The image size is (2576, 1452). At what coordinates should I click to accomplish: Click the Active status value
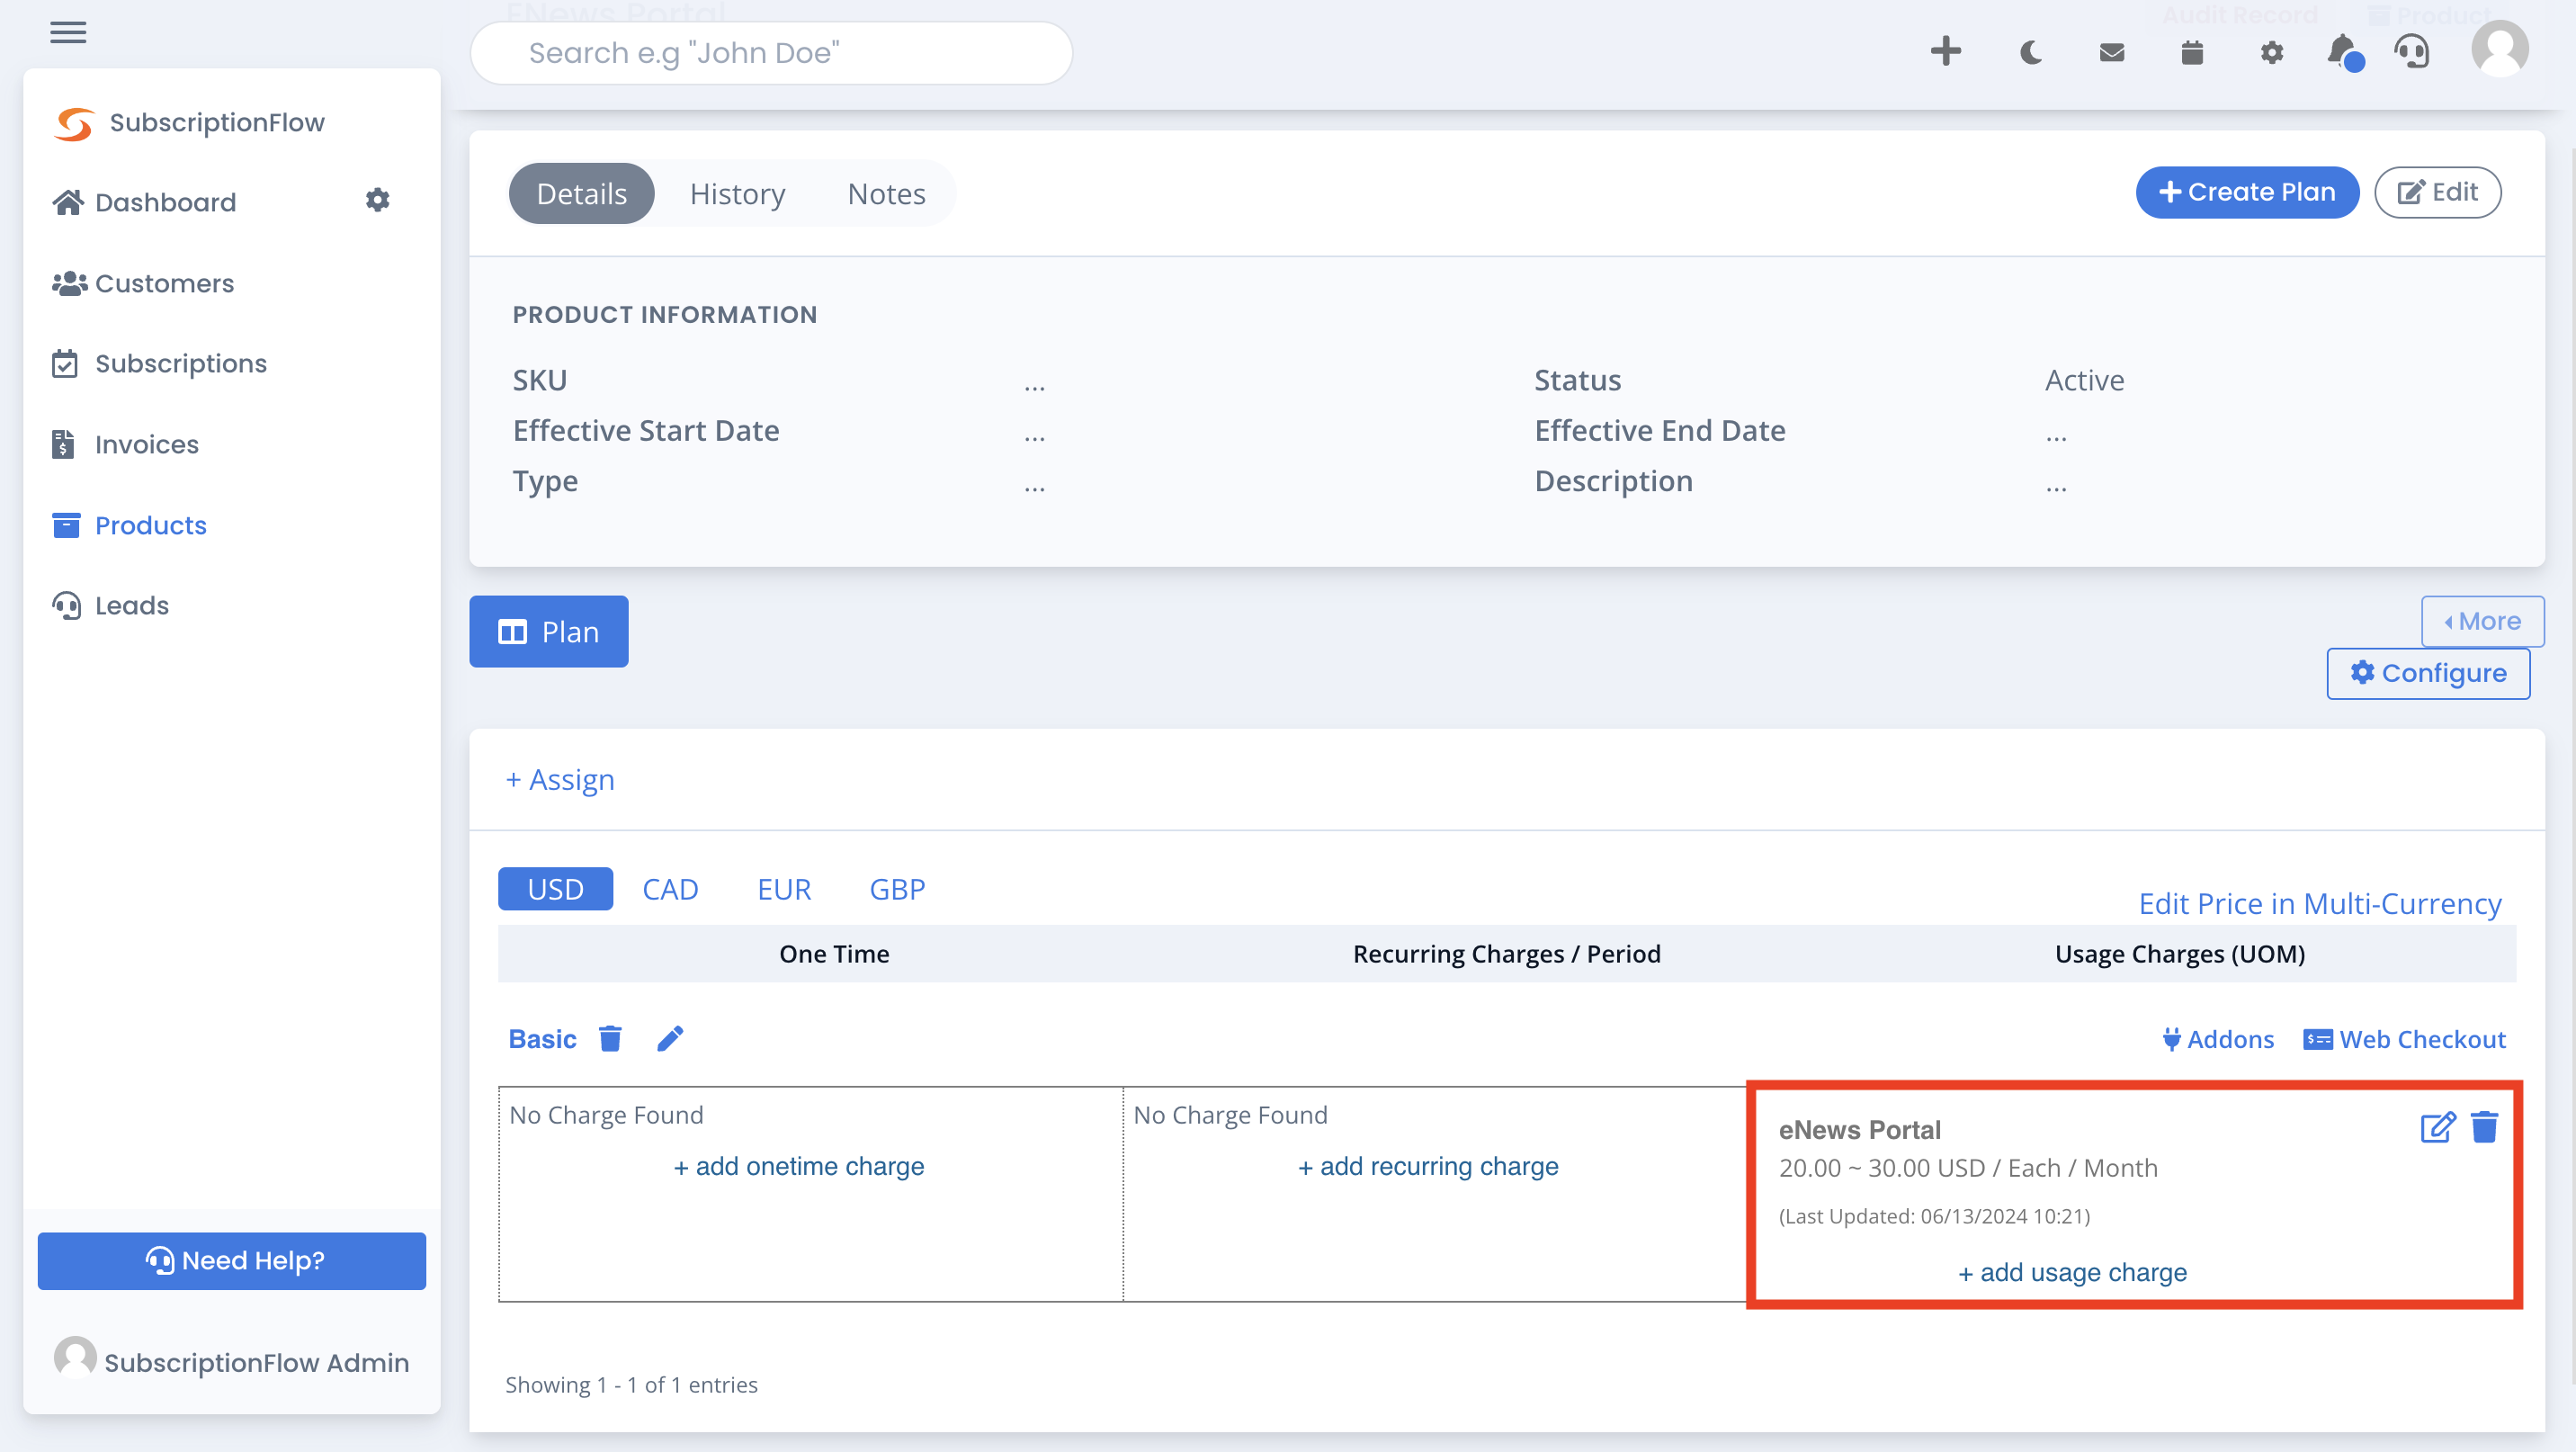[x=2084, y=380]
